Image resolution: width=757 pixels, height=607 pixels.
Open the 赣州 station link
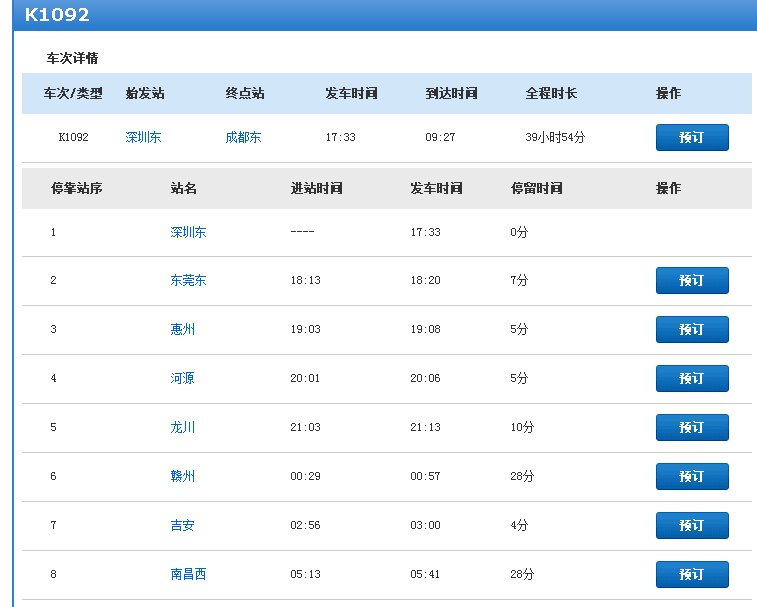pos(182,476)
